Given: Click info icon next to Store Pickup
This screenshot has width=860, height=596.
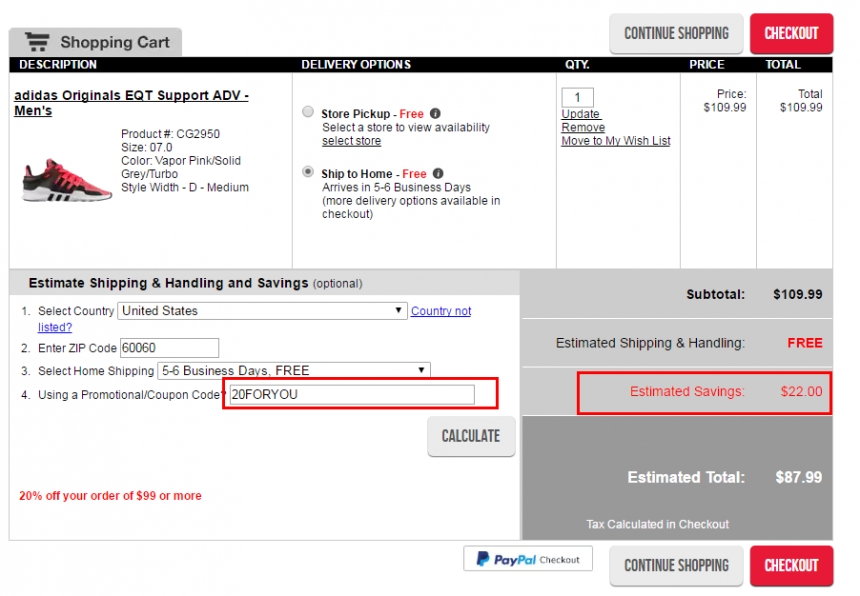Looking at the screenshot, I should tap(435, 113).
